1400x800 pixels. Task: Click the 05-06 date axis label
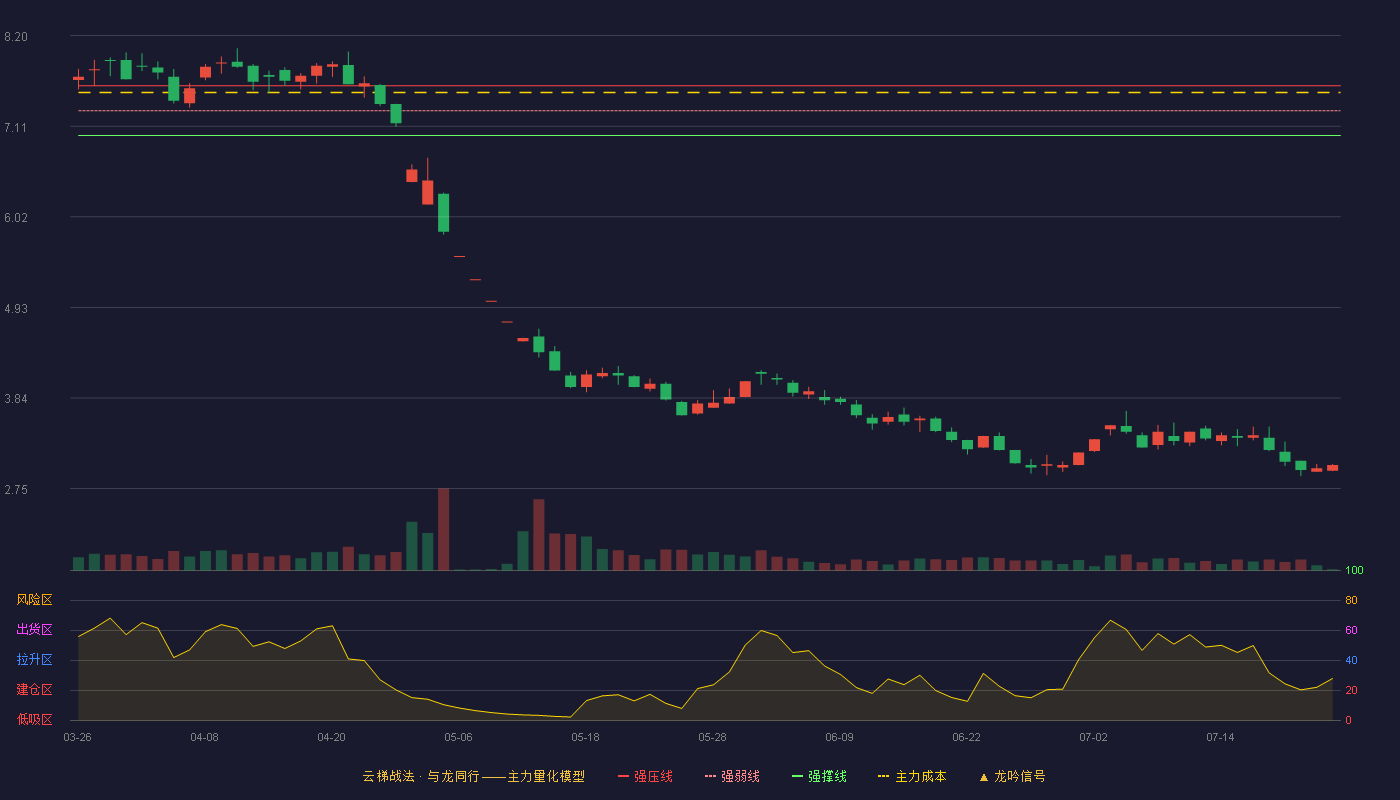[458, 737]
